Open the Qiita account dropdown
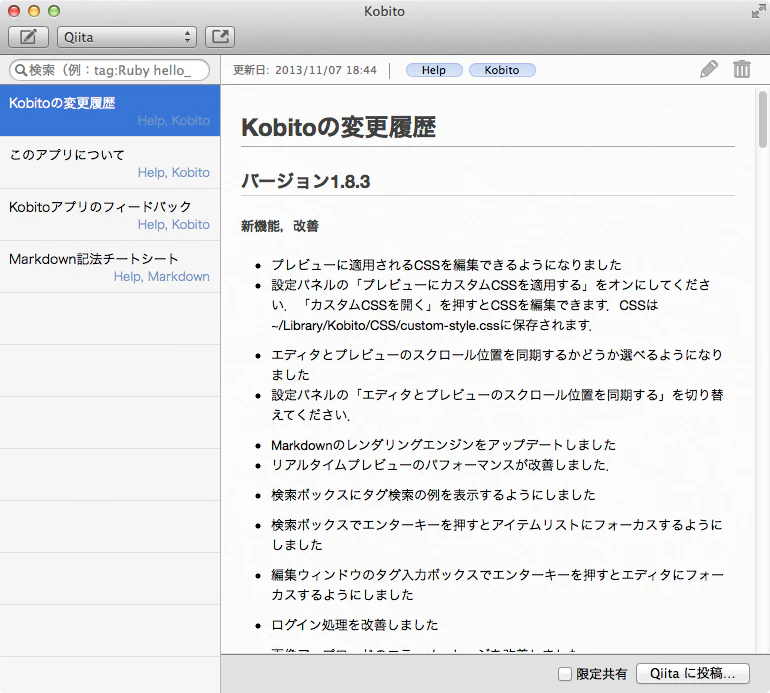The height and width of the screenshot is (693, 770). pyautogui.click(x=127, y=37)
